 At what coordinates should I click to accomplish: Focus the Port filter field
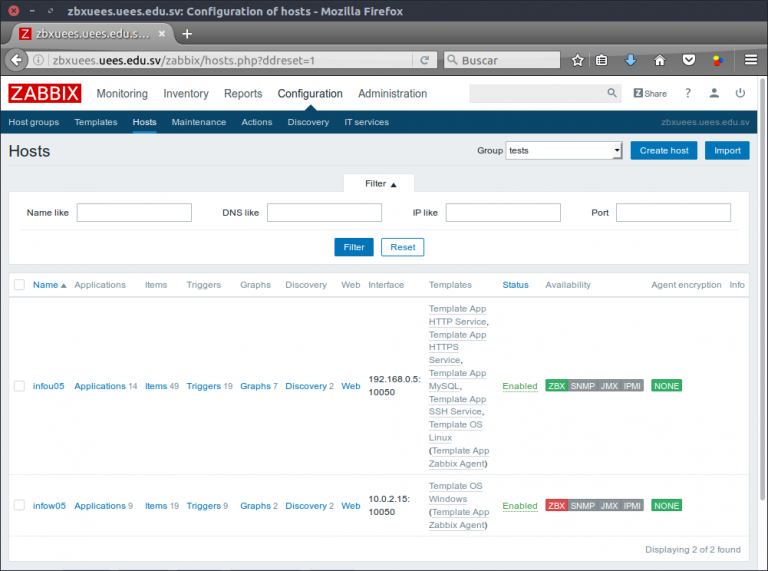click(x=673, y=213)
